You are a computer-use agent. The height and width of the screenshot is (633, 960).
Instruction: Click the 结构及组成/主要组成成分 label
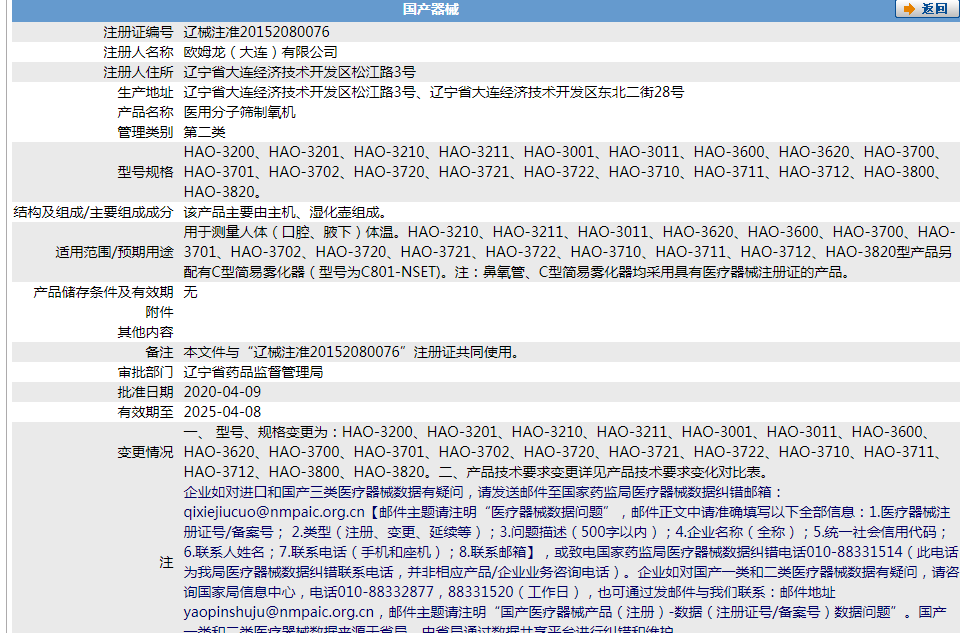pyautogui.click(x=94, y=212)
